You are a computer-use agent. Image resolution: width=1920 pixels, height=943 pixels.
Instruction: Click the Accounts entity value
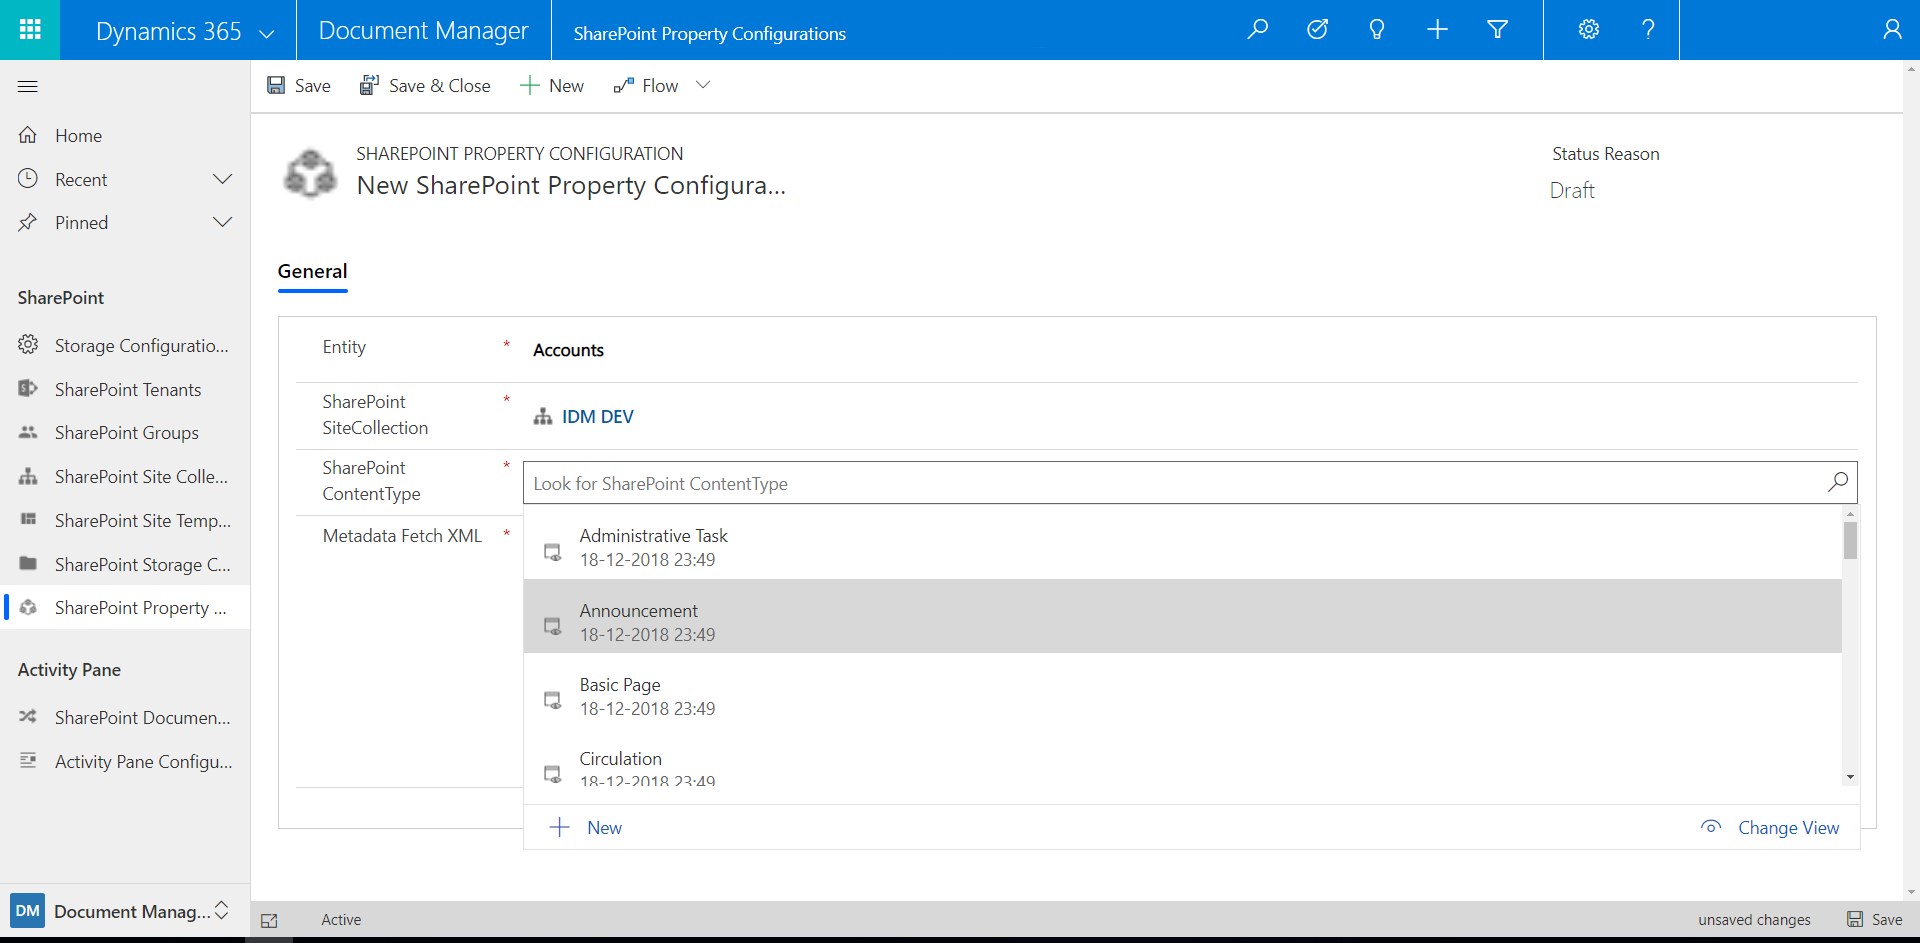pos(568,350)
